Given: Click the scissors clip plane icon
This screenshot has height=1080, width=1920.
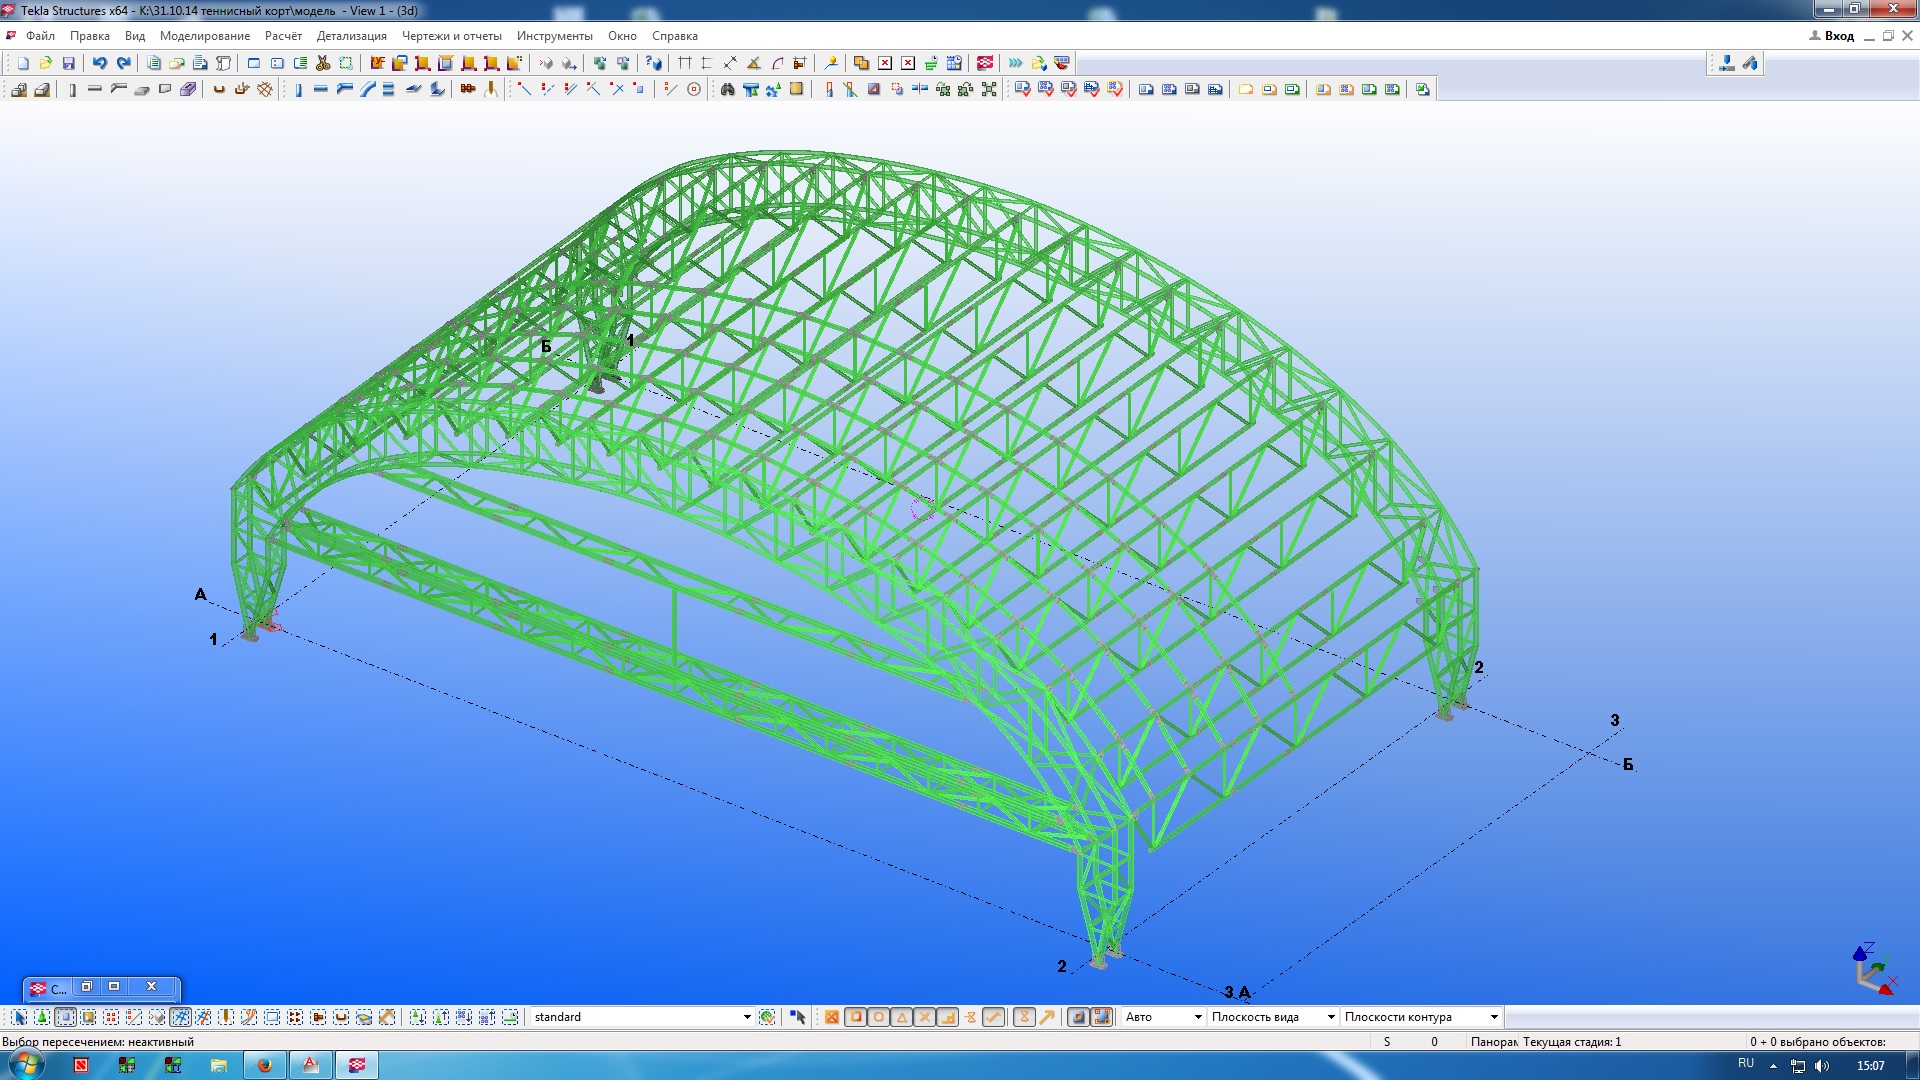Looking at the screenshot, I should coord(323,63).
